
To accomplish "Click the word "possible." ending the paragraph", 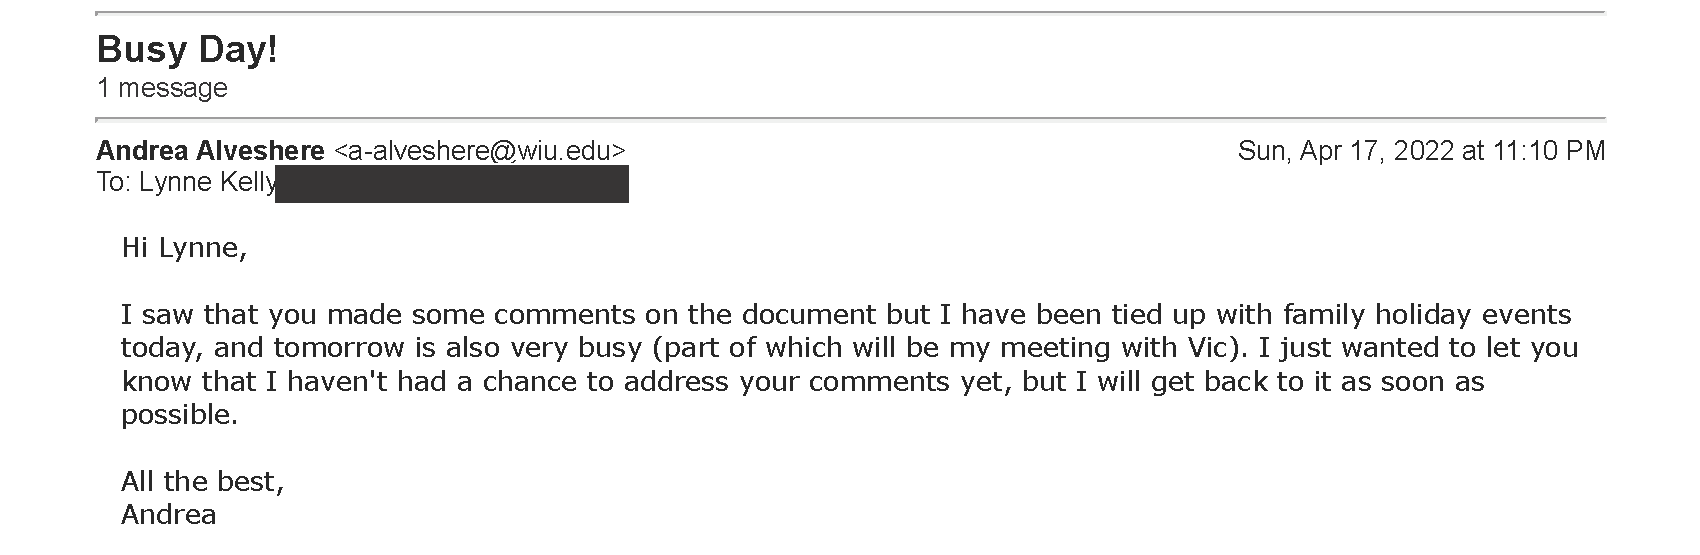I will (x=180, y=416).
